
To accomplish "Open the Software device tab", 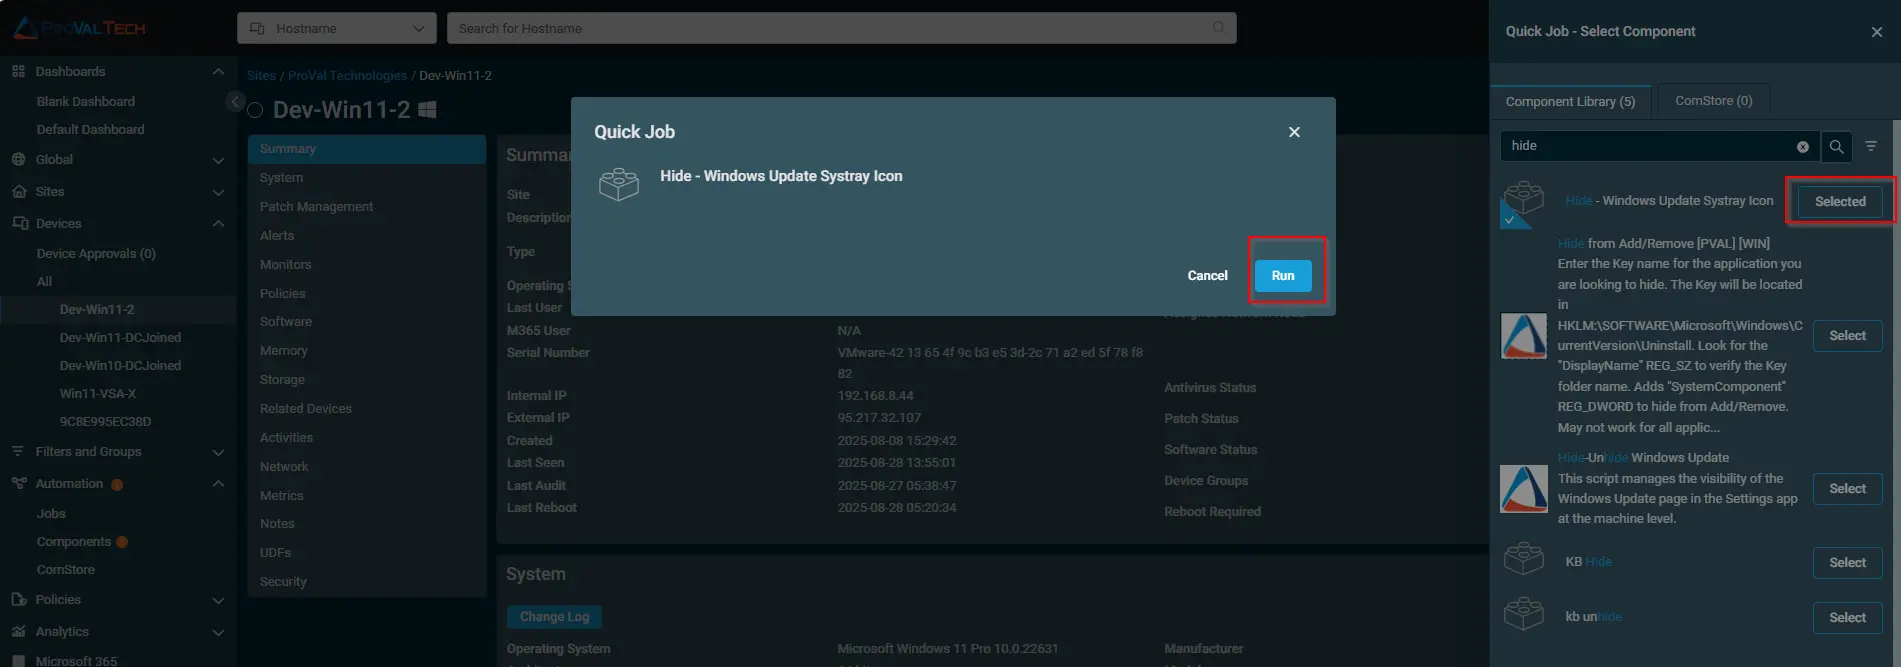I will click(x=366, y=322).
